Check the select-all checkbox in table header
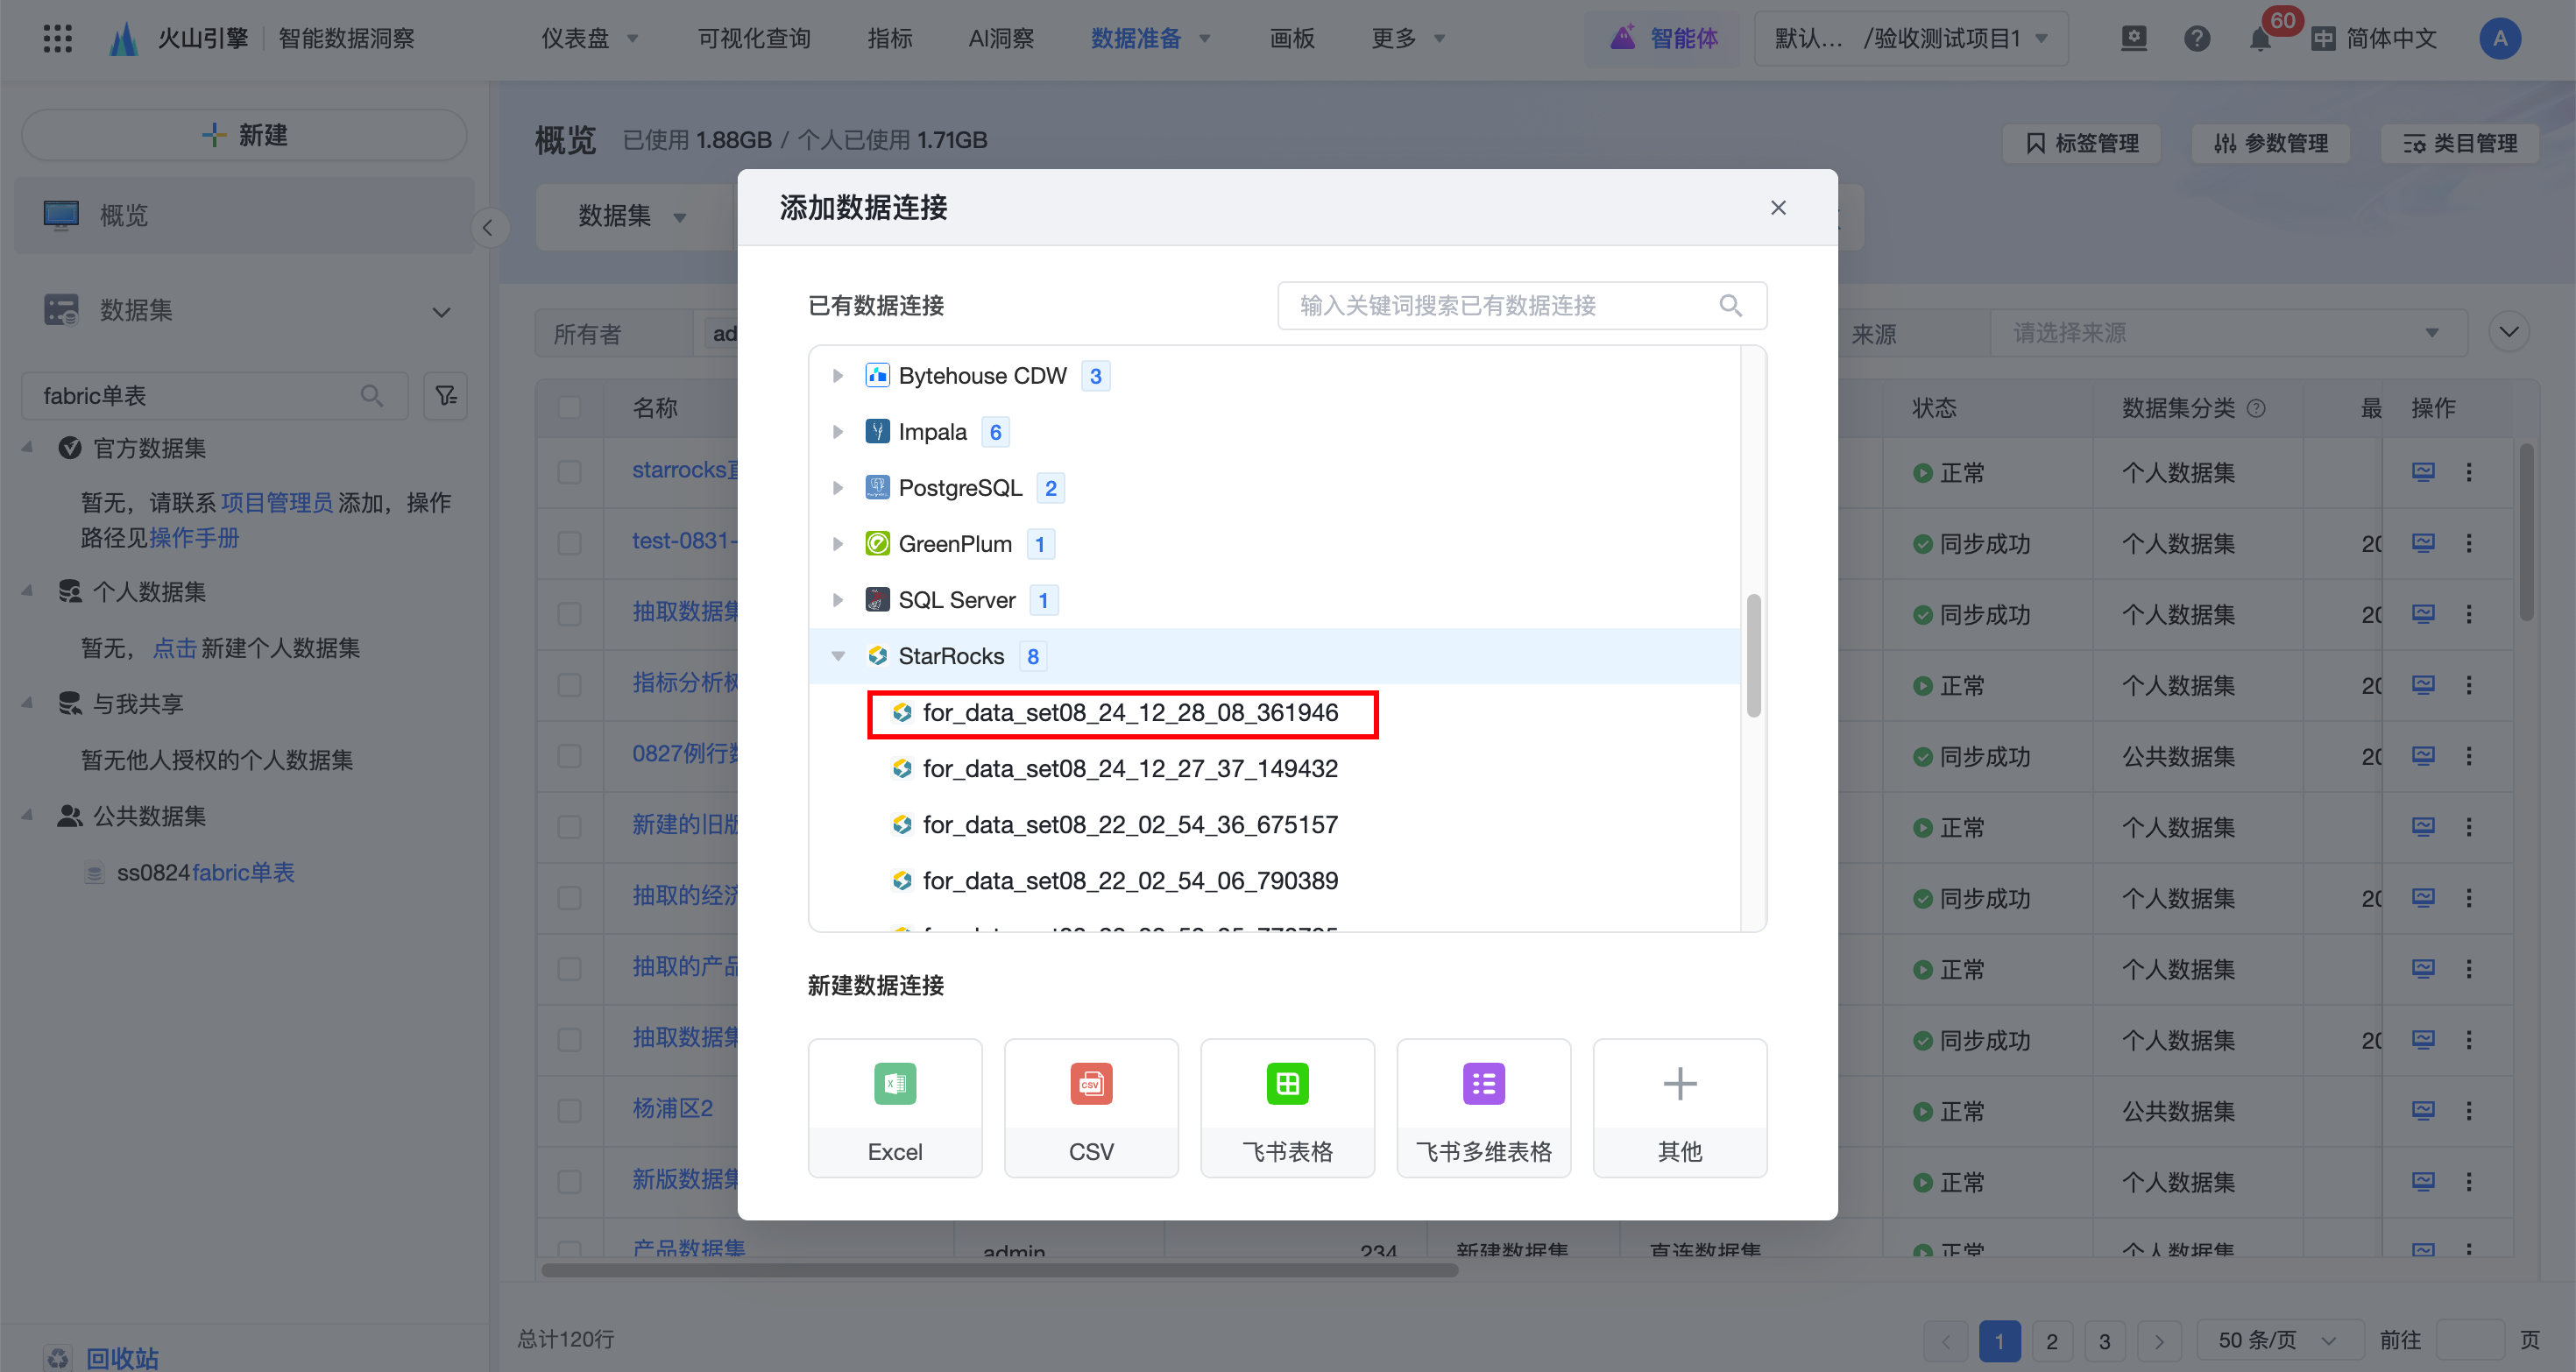The width and height of the screenshot is (2576, 1372). [x=570, y=408]
